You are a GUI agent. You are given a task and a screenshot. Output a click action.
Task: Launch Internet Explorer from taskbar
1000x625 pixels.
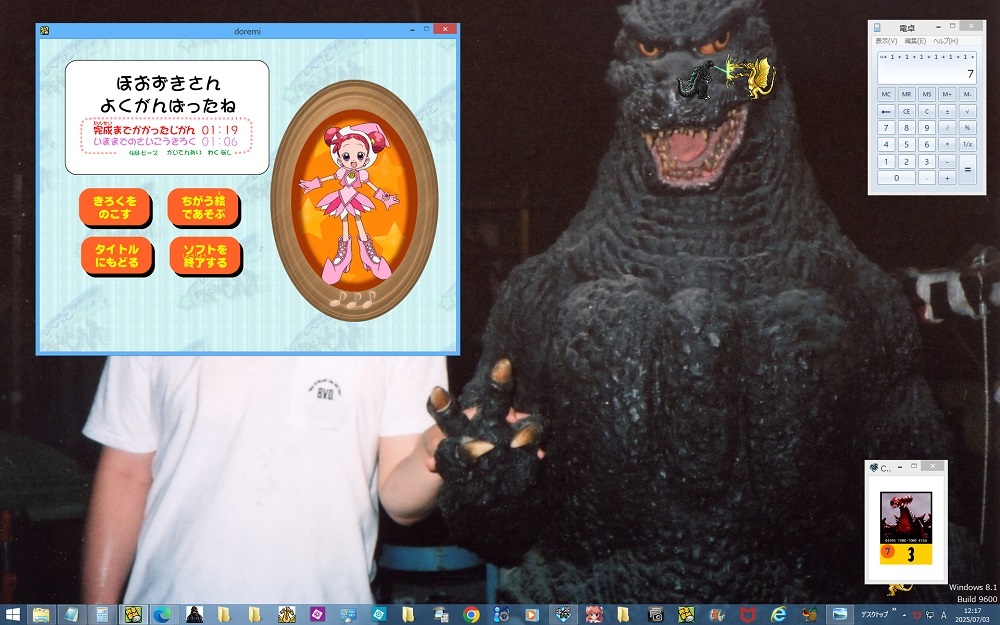[x=778, y=615]
